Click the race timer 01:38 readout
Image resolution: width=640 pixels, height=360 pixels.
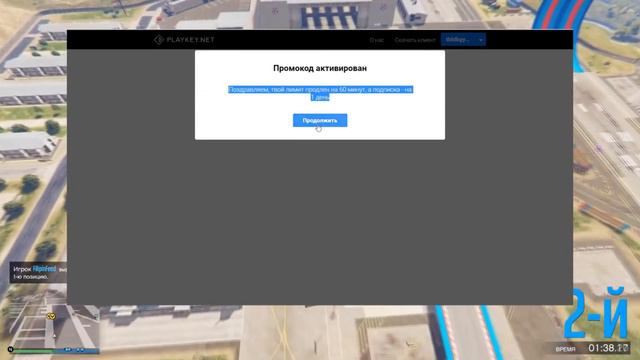(x=608, y=348)
